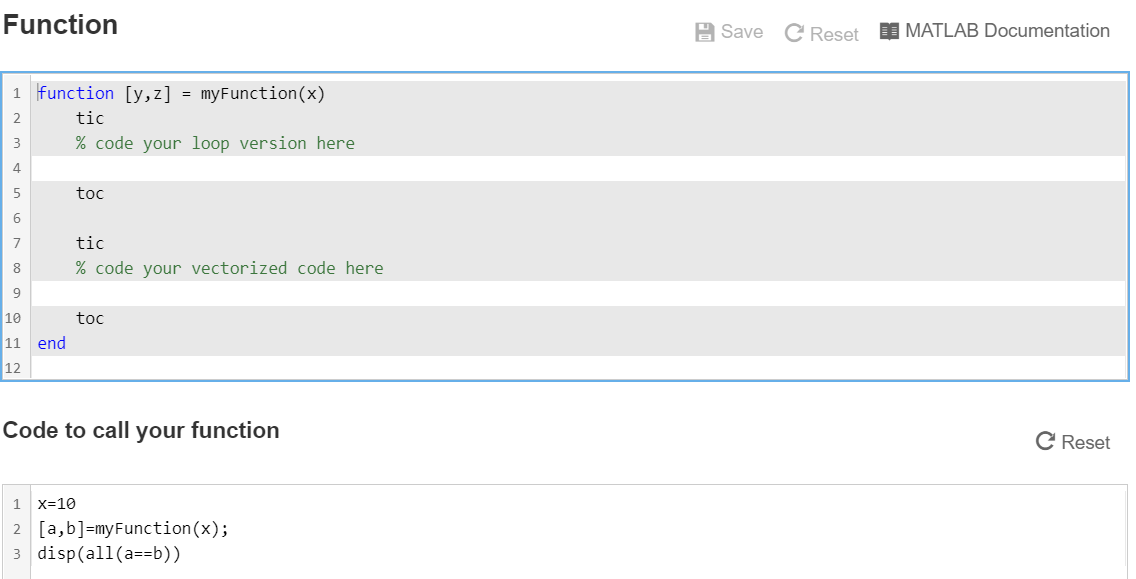Image resolution: width=1136 pixels, height=579 pixels.
Task: Click line number 12 in the function editor
Action: (x=16, y=368)
